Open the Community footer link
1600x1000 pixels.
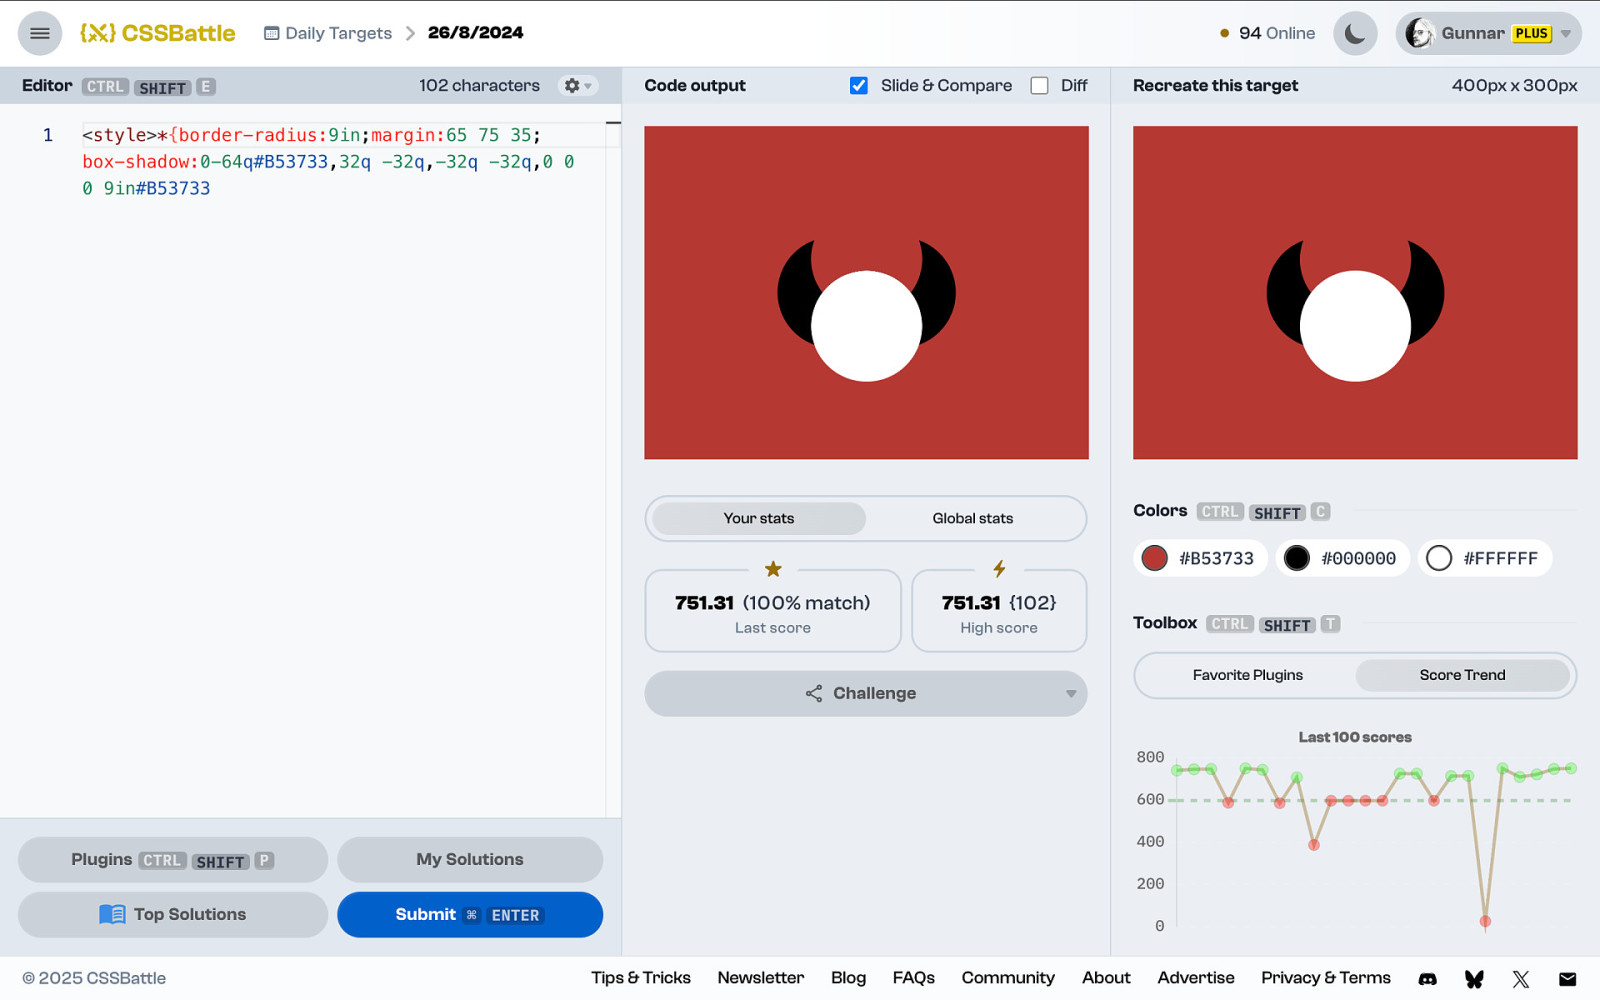(1008, 978)
